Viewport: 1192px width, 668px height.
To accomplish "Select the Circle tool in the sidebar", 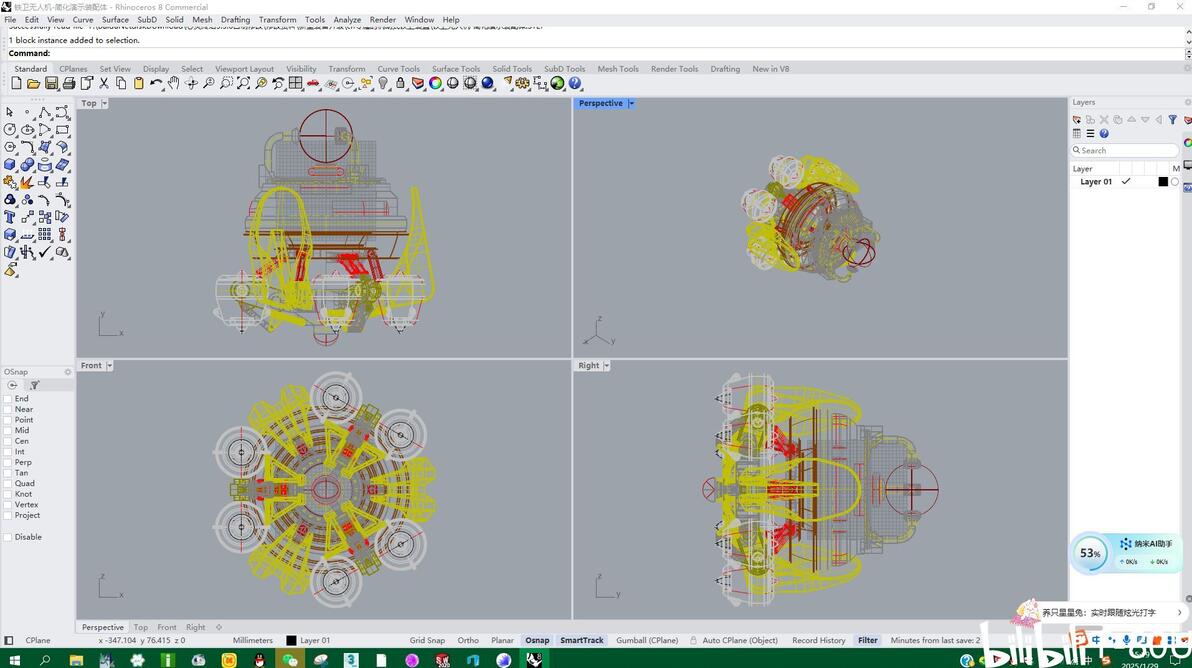I will pyautogui.click(x=10, y=130).
